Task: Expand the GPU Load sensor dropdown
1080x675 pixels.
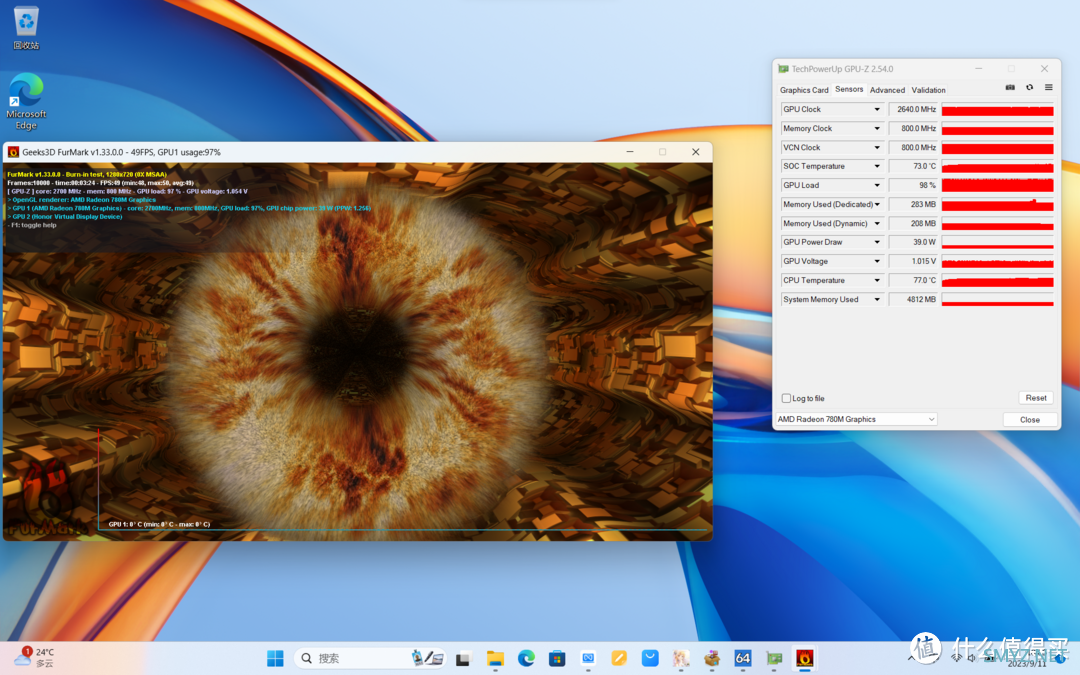Action: 877,185
